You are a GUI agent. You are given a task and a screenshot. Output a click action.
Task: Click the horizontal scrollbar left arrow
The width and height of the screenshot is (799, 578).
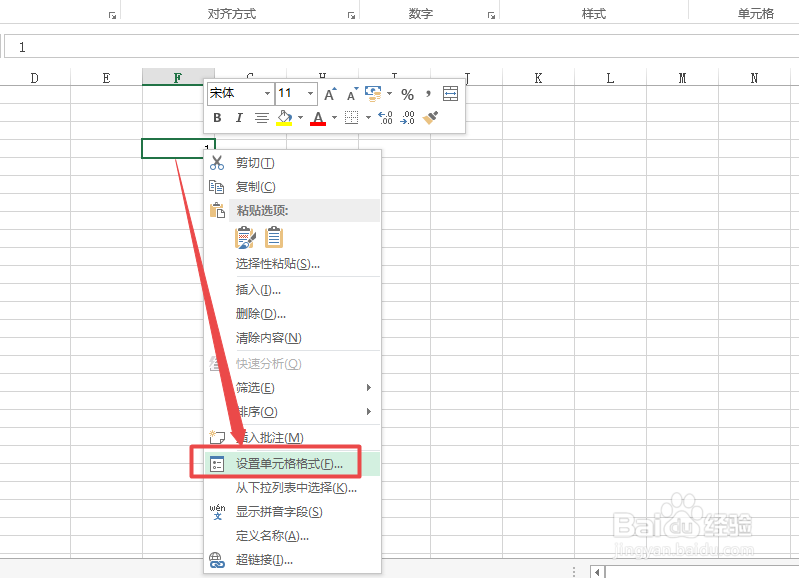(597, 572)
